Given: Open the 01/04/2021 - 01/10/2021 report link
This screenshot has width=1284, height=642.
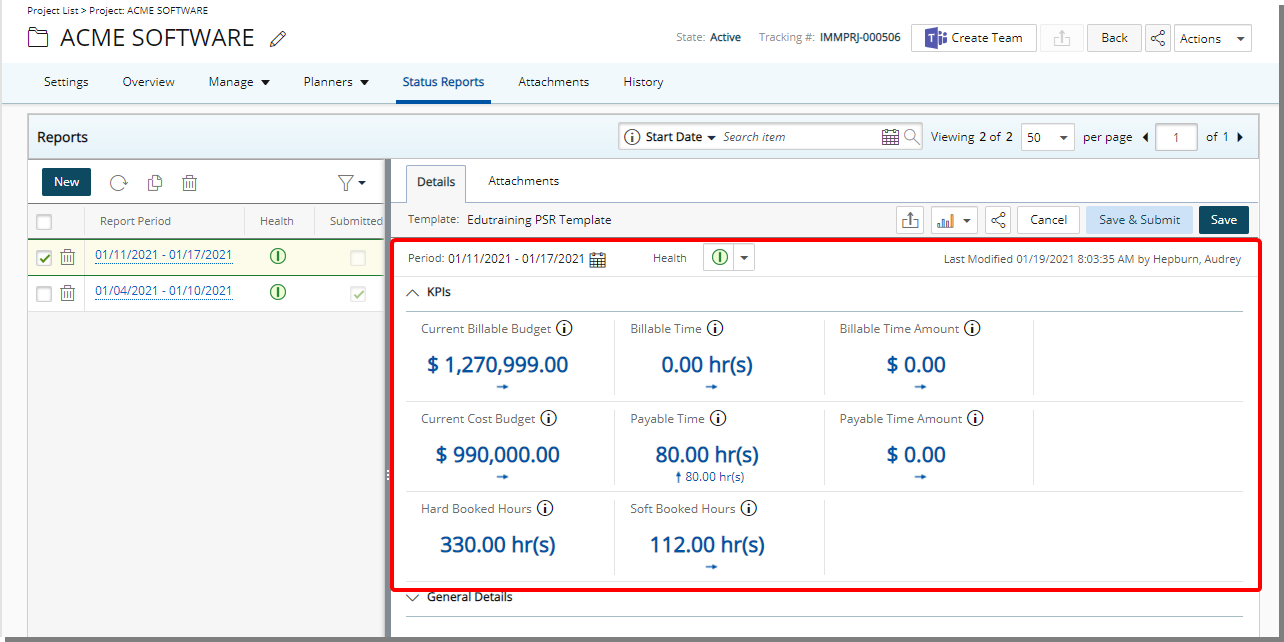Looking at the screenshot, I should coord(164,292).
